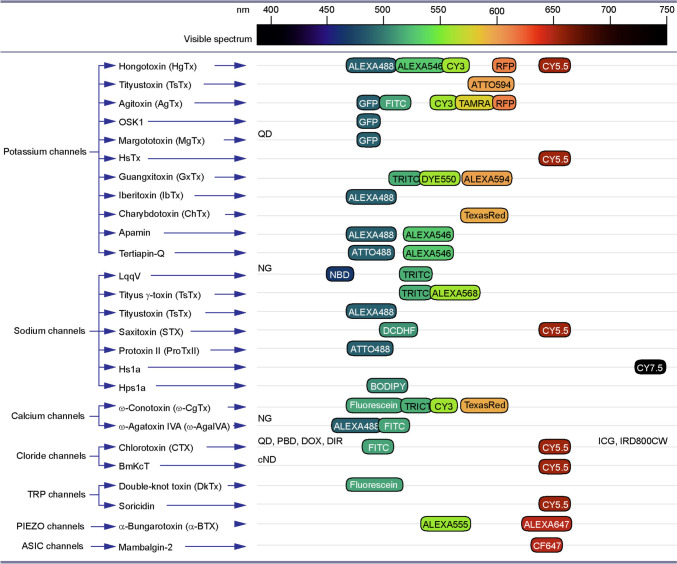Screen dimensions: 677x564
Task: Select the "Tertiapin-Q" label
Action: (x=142, y=253)
